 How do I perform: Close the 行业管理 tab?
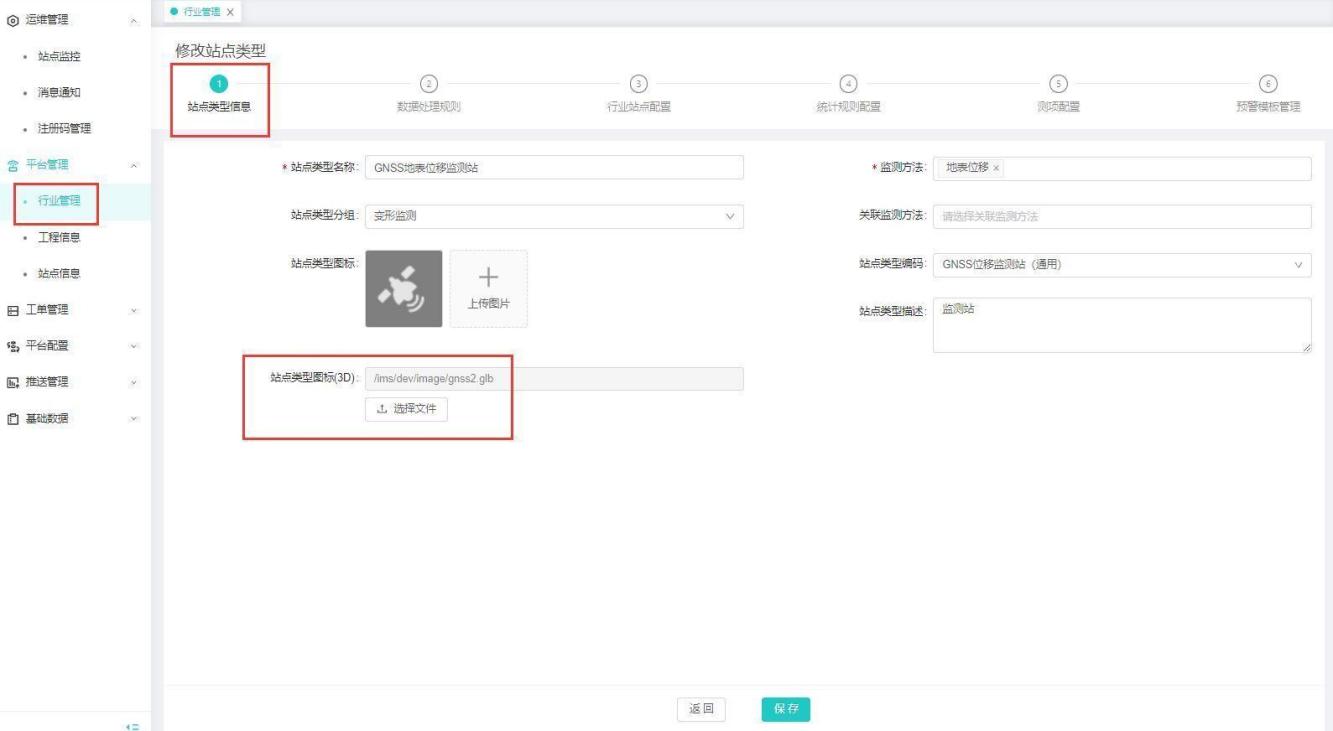pos(230,11)
